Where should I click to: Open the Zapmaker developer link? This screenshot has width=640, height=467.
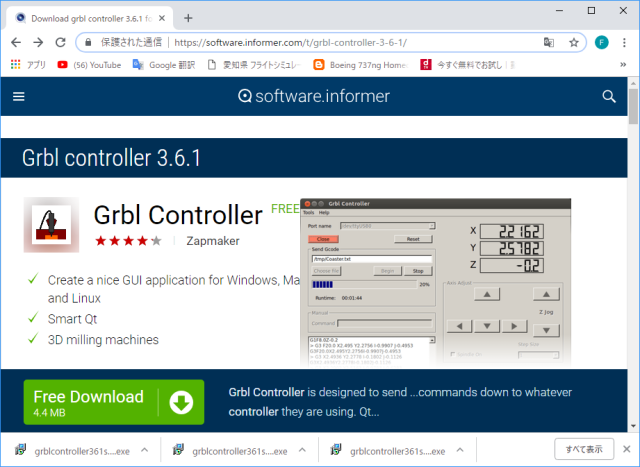(213, 241)
